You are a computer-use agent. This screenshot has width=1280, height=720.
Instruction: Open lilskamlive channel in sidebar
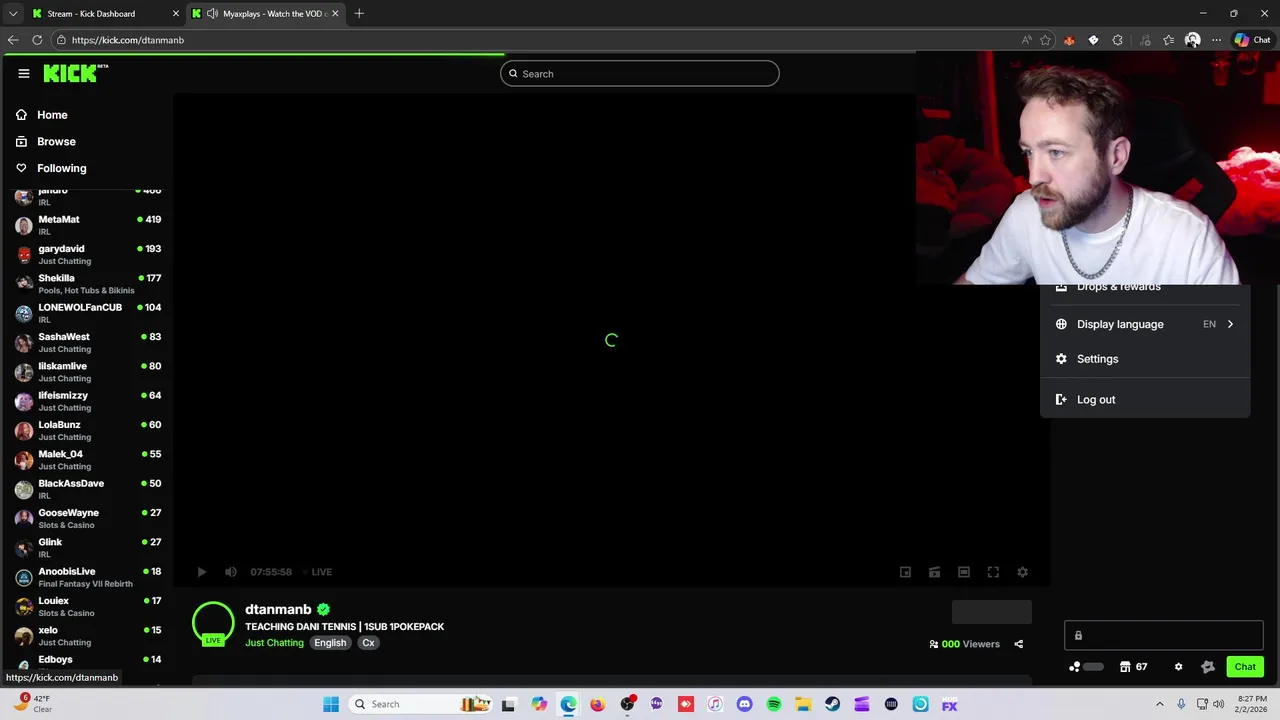tap(88, 372)
